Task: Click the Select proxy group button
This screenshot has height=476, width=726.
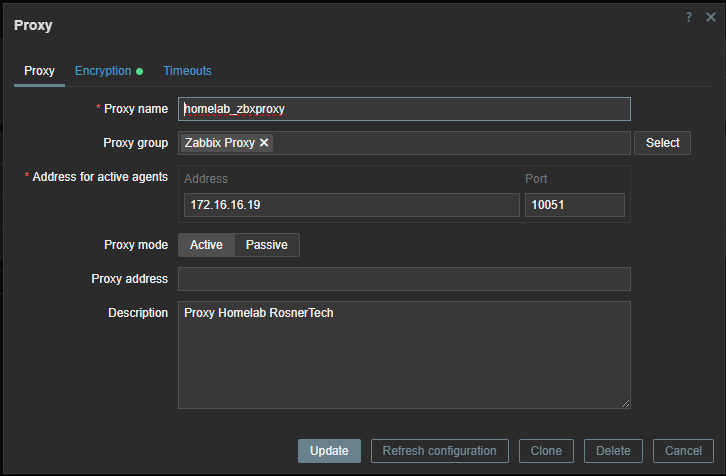Action: pyautogui.click(x=663, y=143)
